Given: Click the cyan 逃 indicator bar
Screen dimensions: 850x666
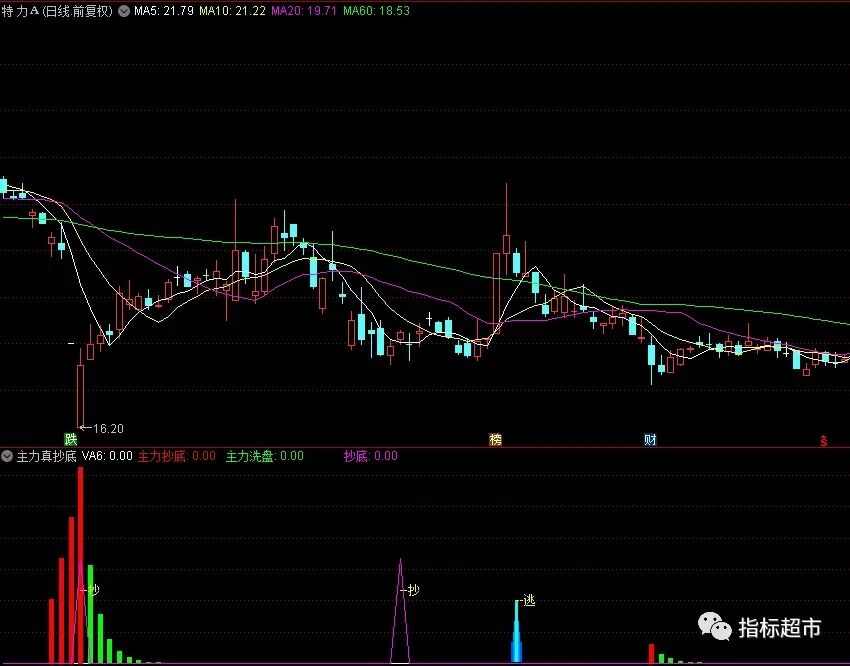Looking at the screenshot, I should click(517, 631).
